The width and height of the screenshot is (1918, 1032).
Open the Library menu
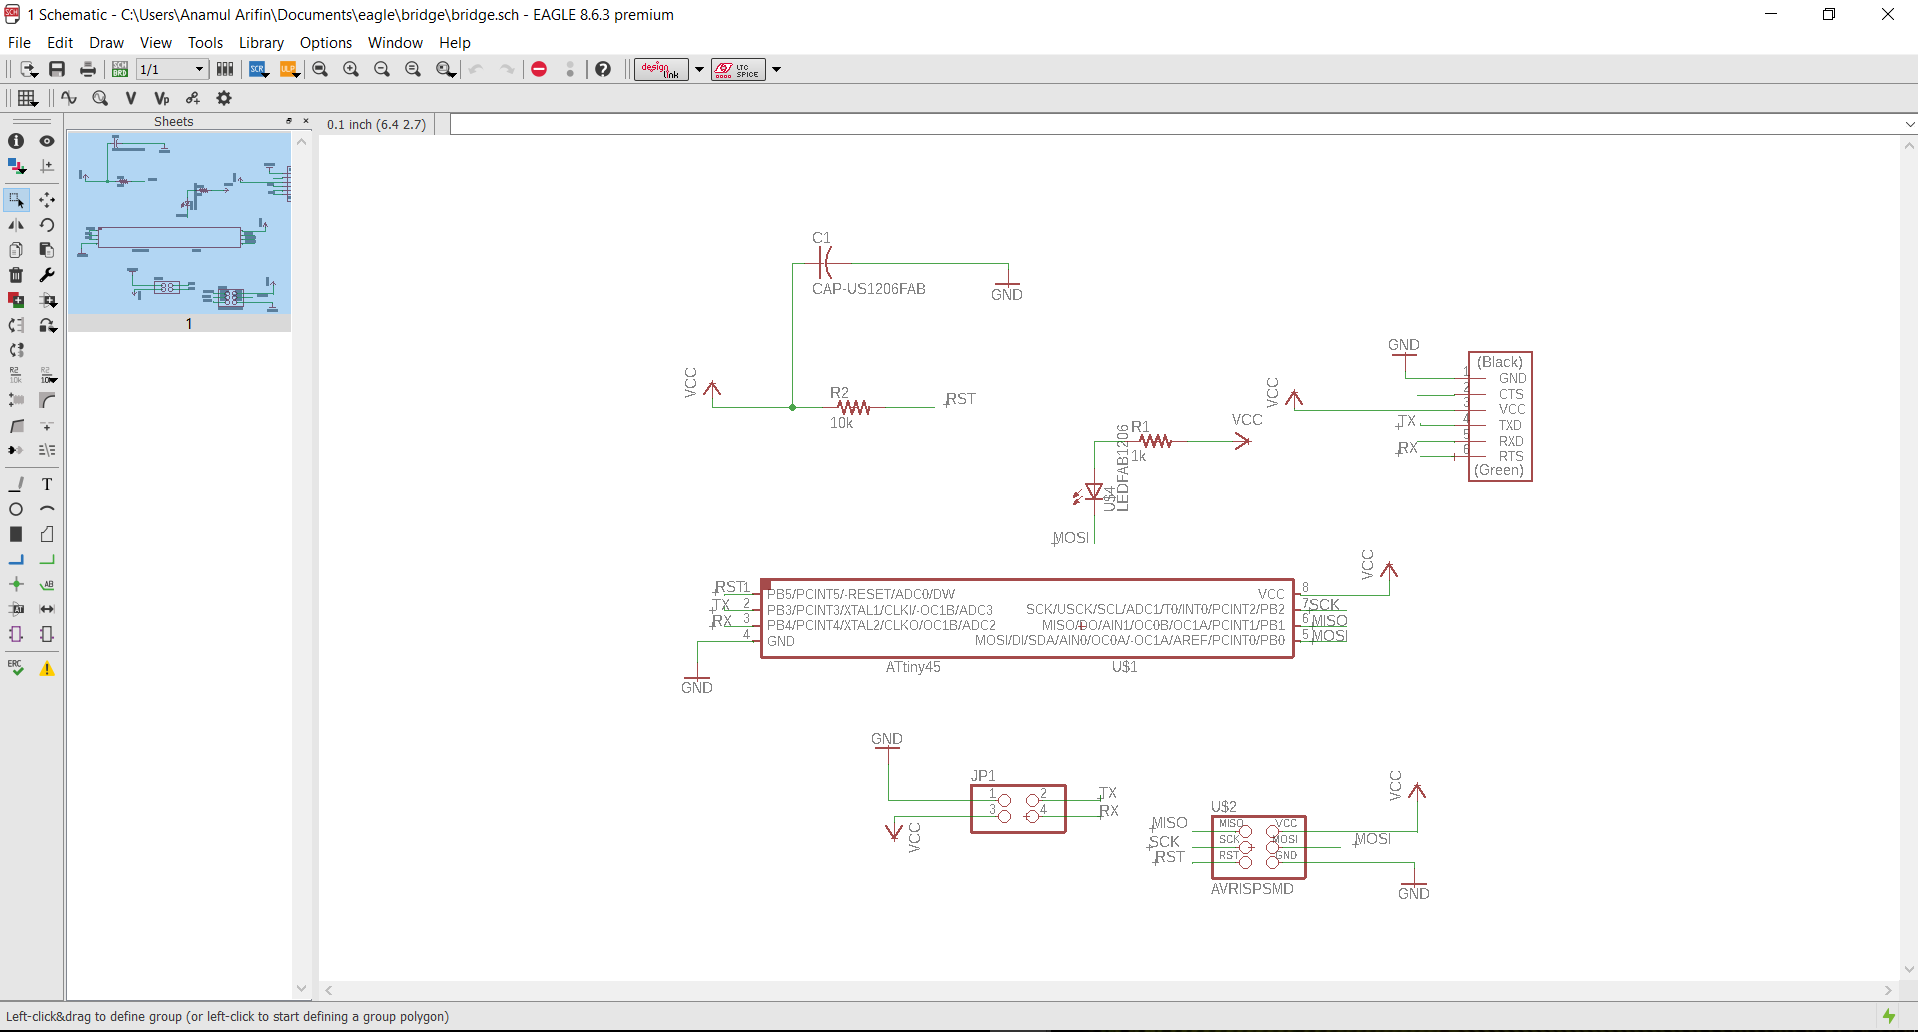pos(261,42)
